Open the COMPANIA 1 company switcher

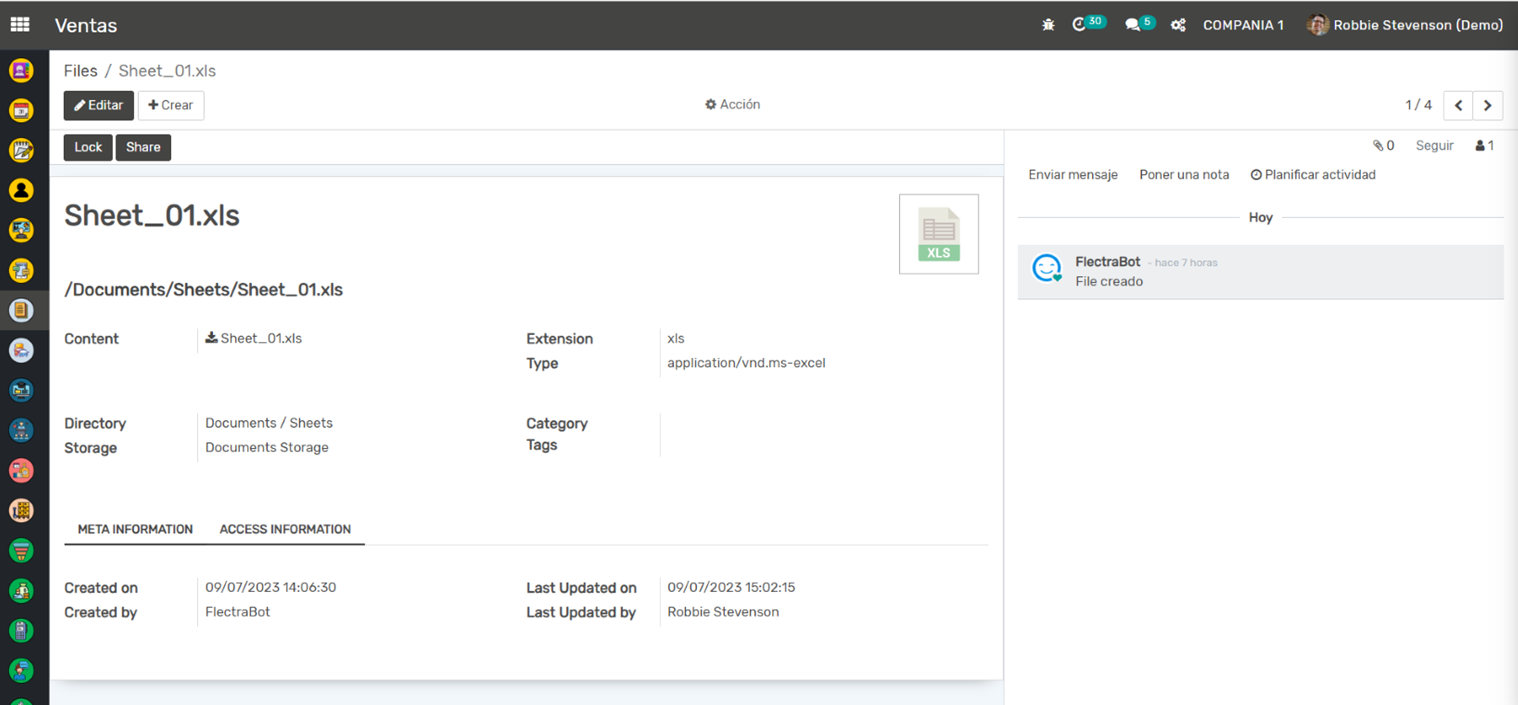click(x=1243, y=25)
